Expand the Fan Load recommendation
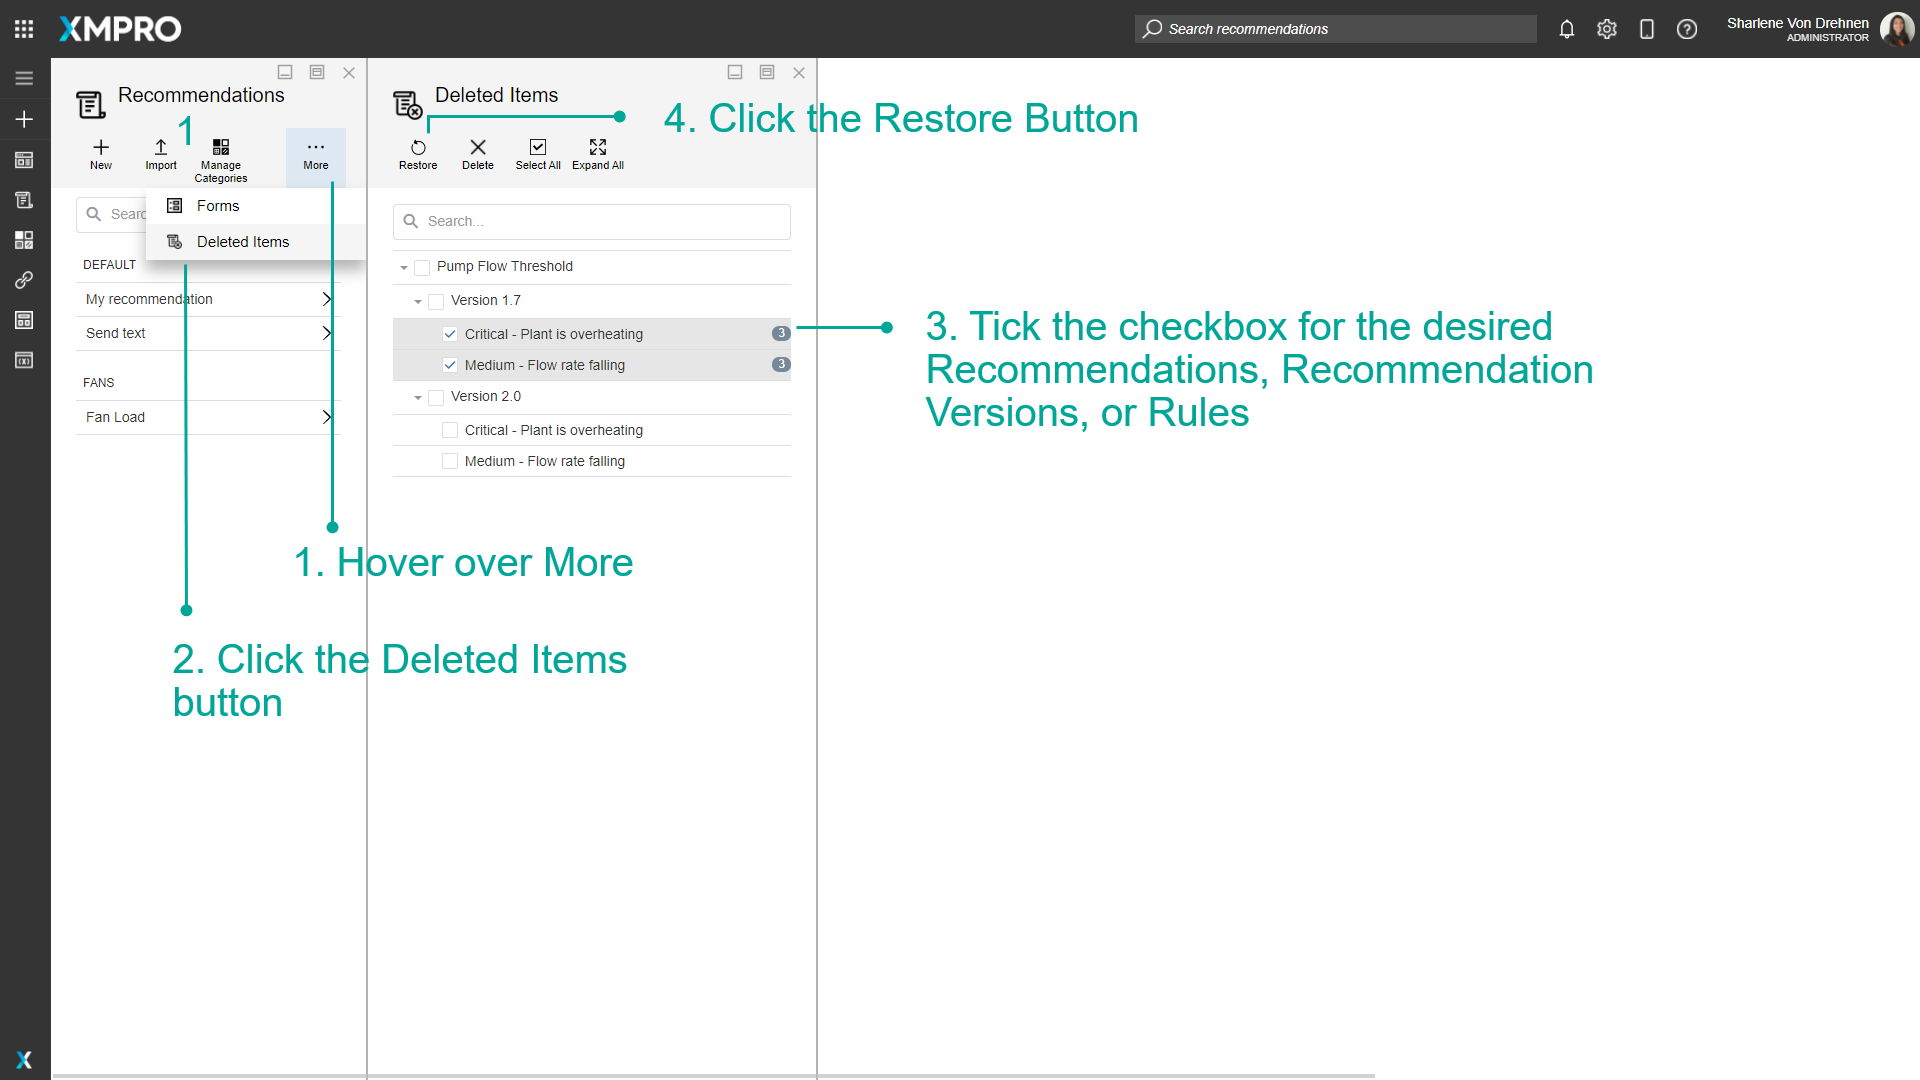 pyautogui.click(x=326, y=417)
